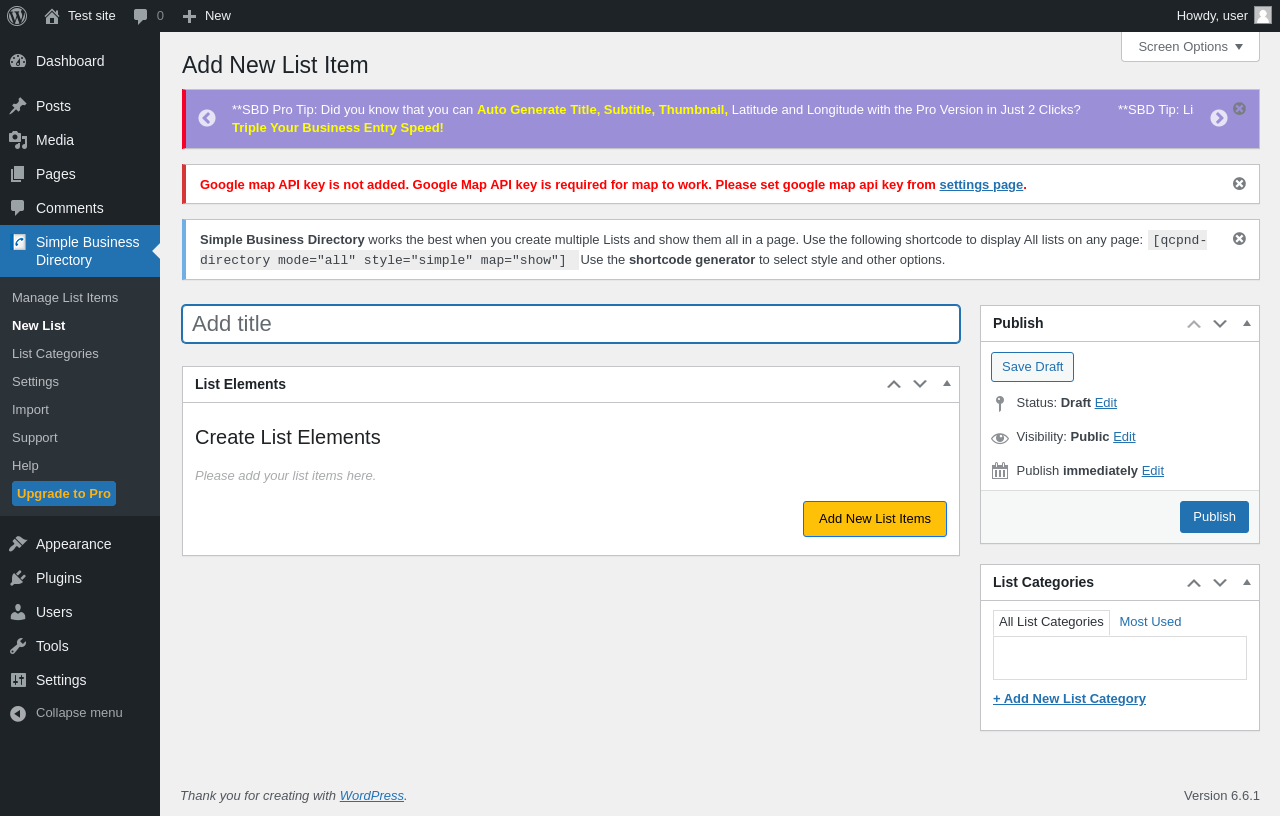Open the Howdy, user account menu
Screen dimensions: 1280x816
1224,16
